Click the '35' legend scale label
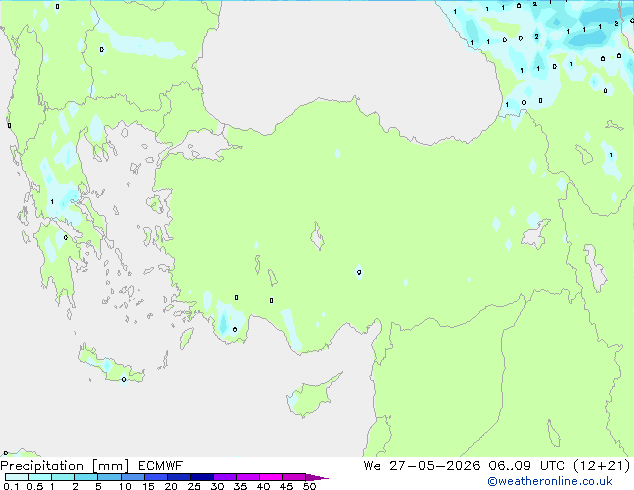 tap(240, 486)
